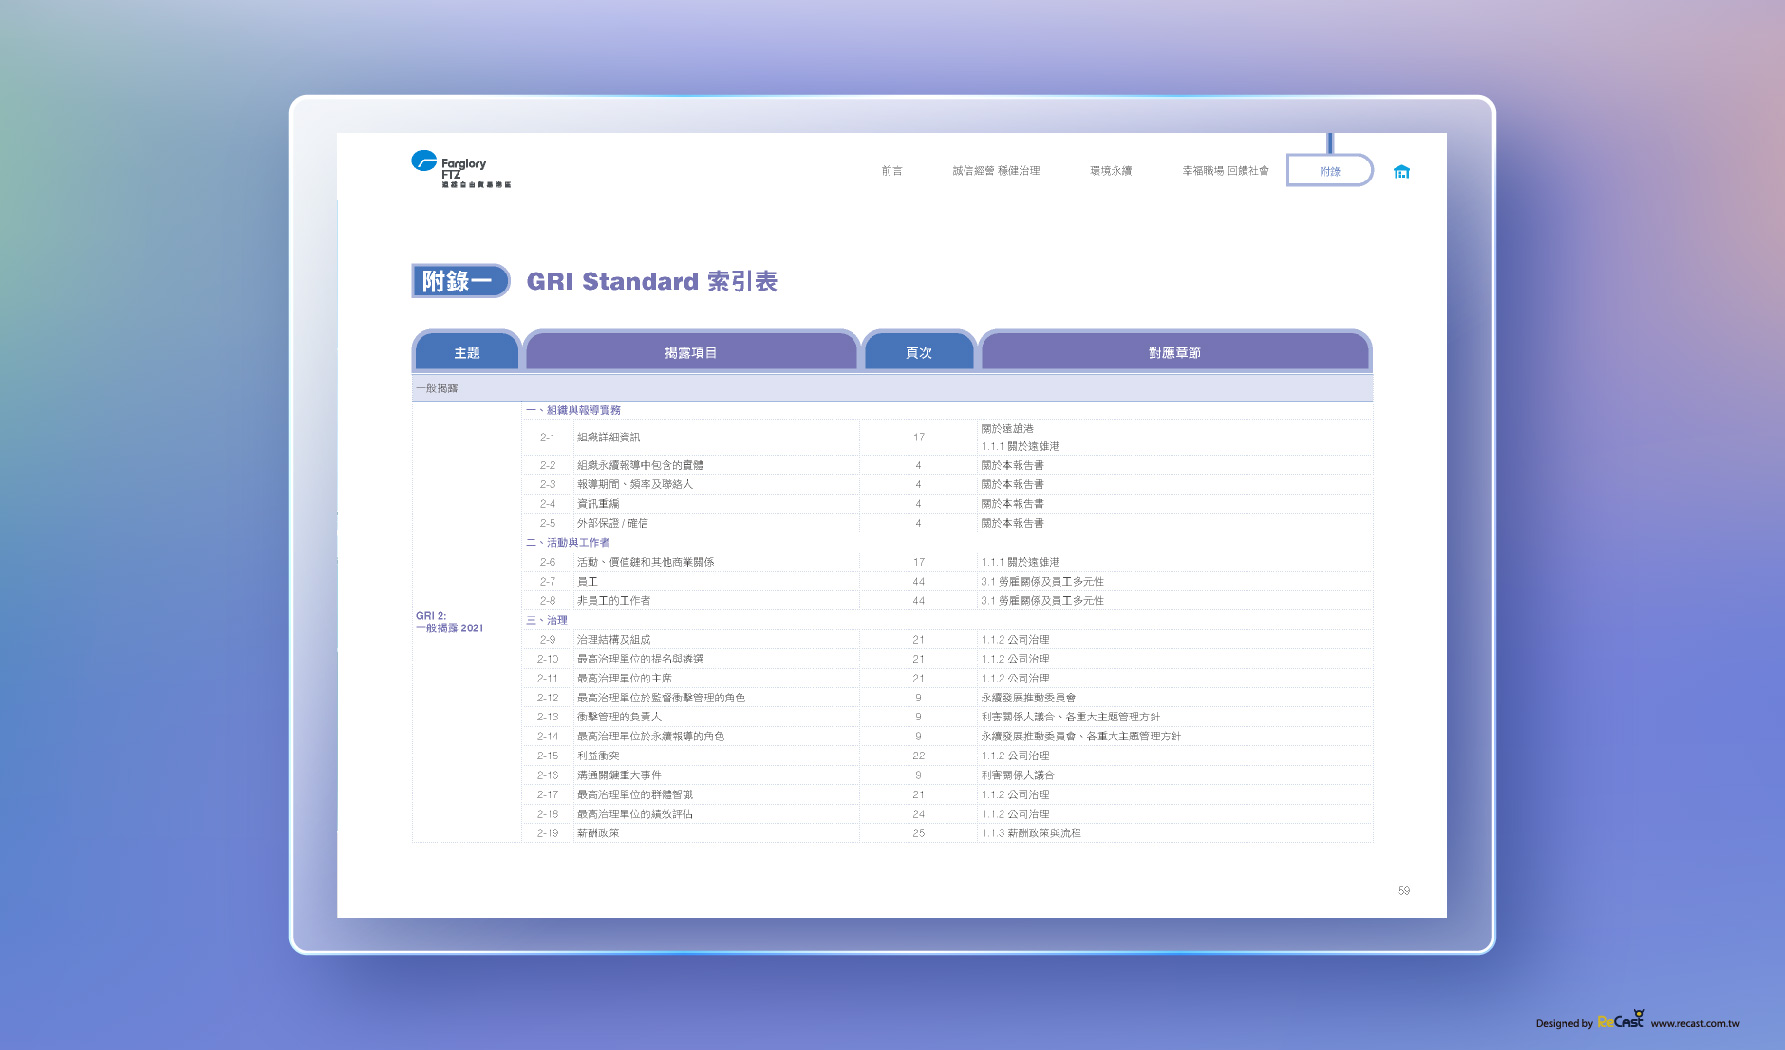Go to the 環境永續 section tab
Image resolution: width=1785 pixels, height=1050 pixels.
pyautogui.click(x=1111, y=171)
